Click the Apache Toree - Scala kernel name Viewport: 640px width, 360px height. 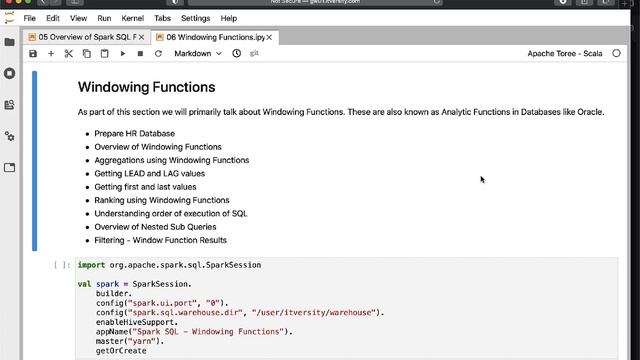564,53
